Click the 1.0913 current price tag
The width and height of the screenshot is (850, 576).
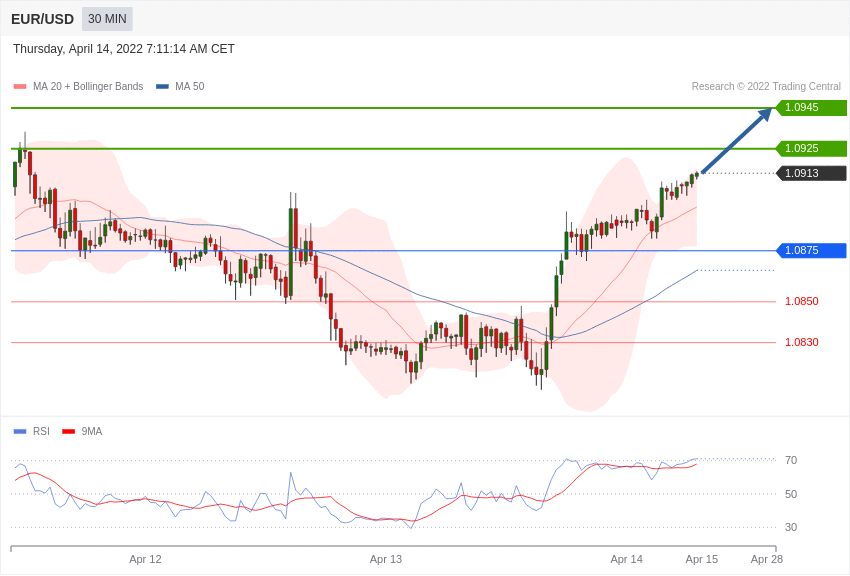tap(812, 173)
